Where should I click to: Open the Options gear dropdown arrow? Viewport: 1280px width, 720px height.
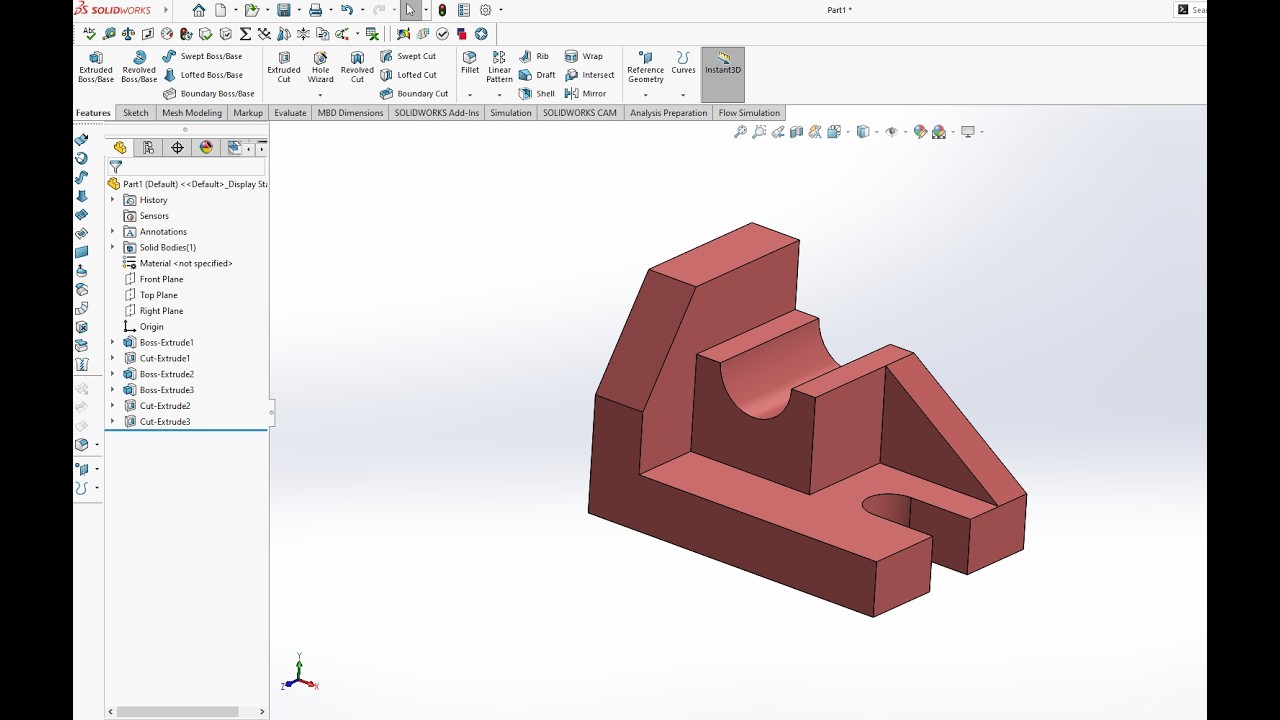coord(500,10)
